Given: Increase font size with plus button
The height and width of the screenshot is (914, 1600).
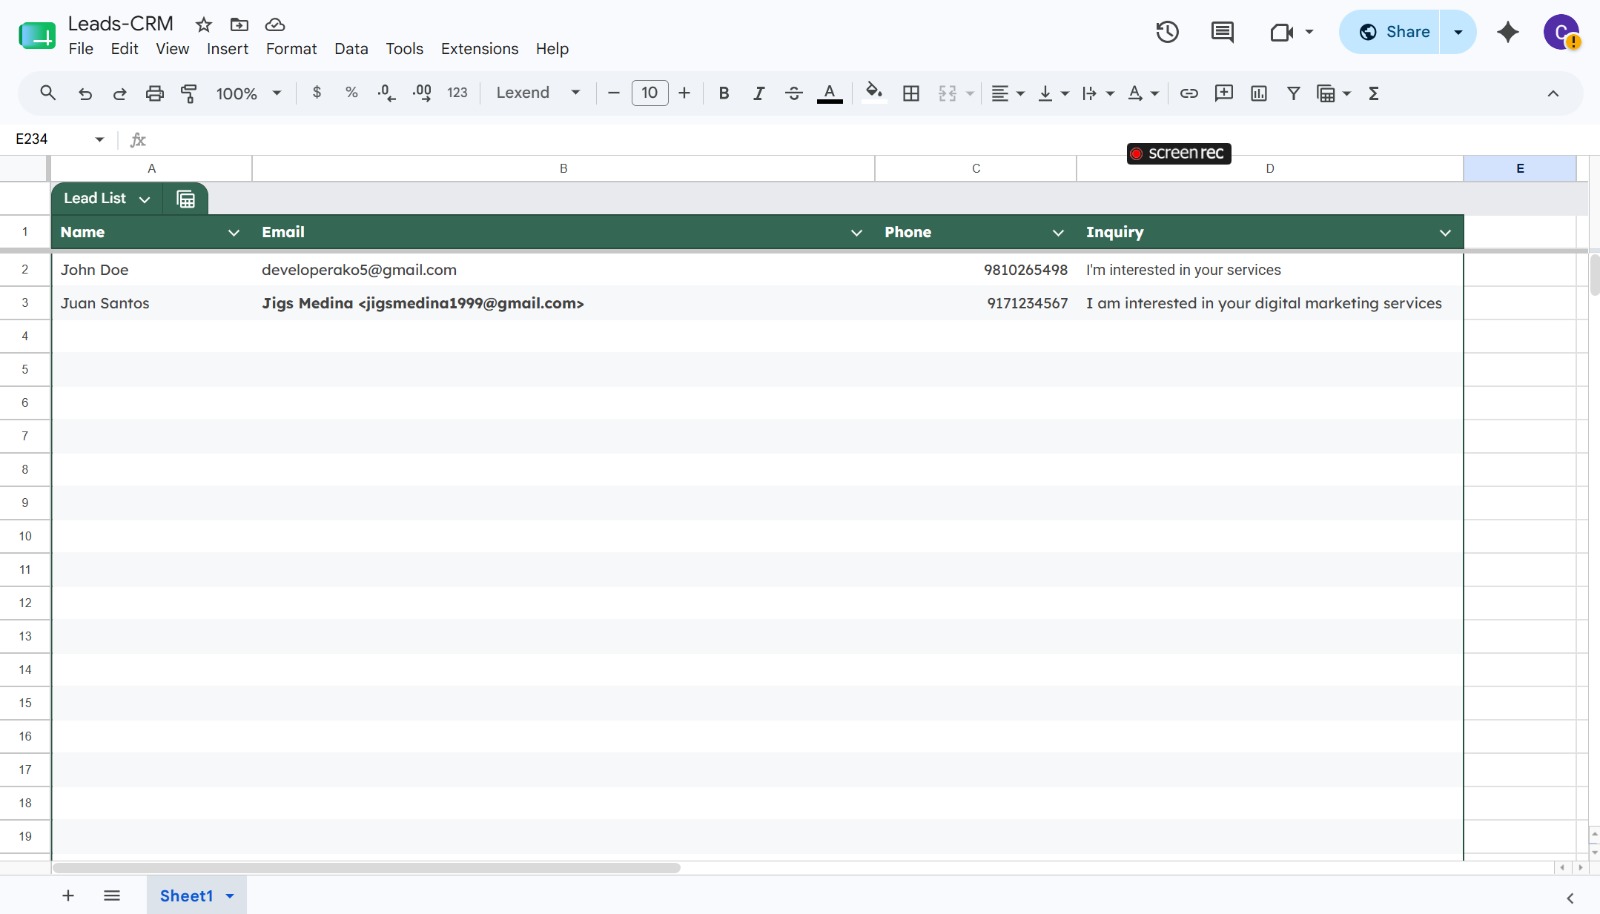Looking at the screenshot, I should pos(684,93).
